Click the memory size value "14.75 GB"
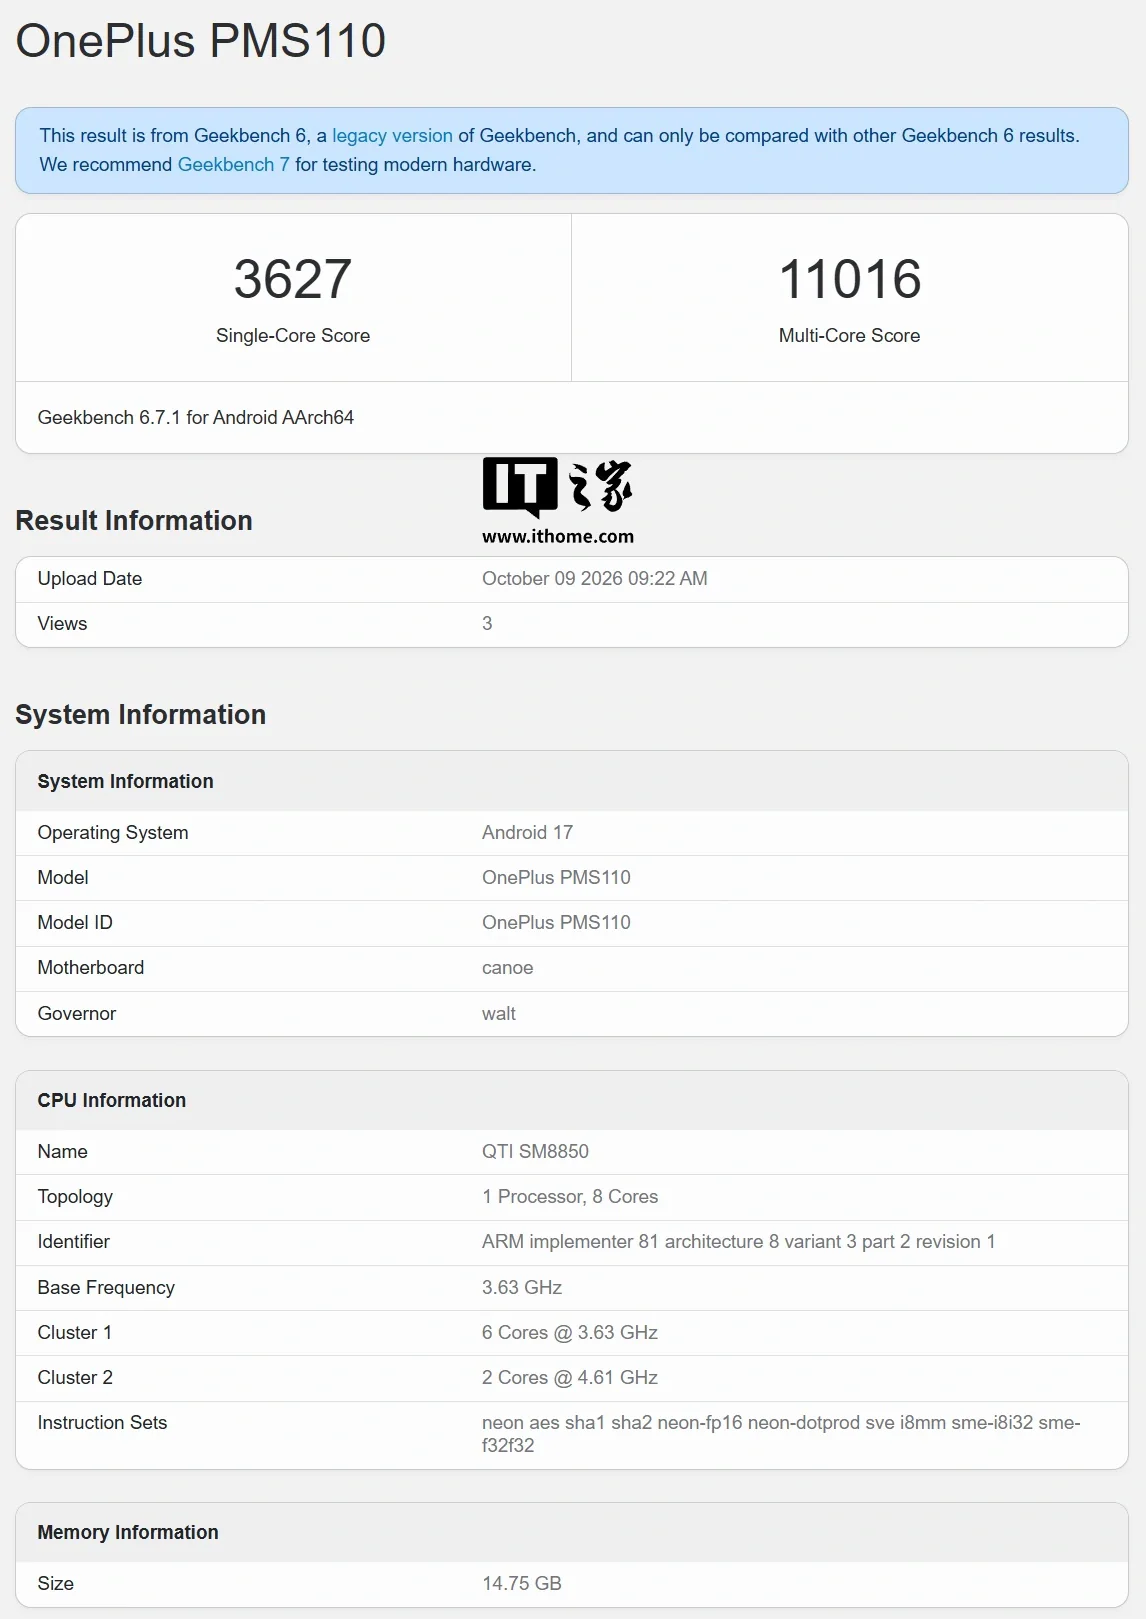 coord(522,1584)
